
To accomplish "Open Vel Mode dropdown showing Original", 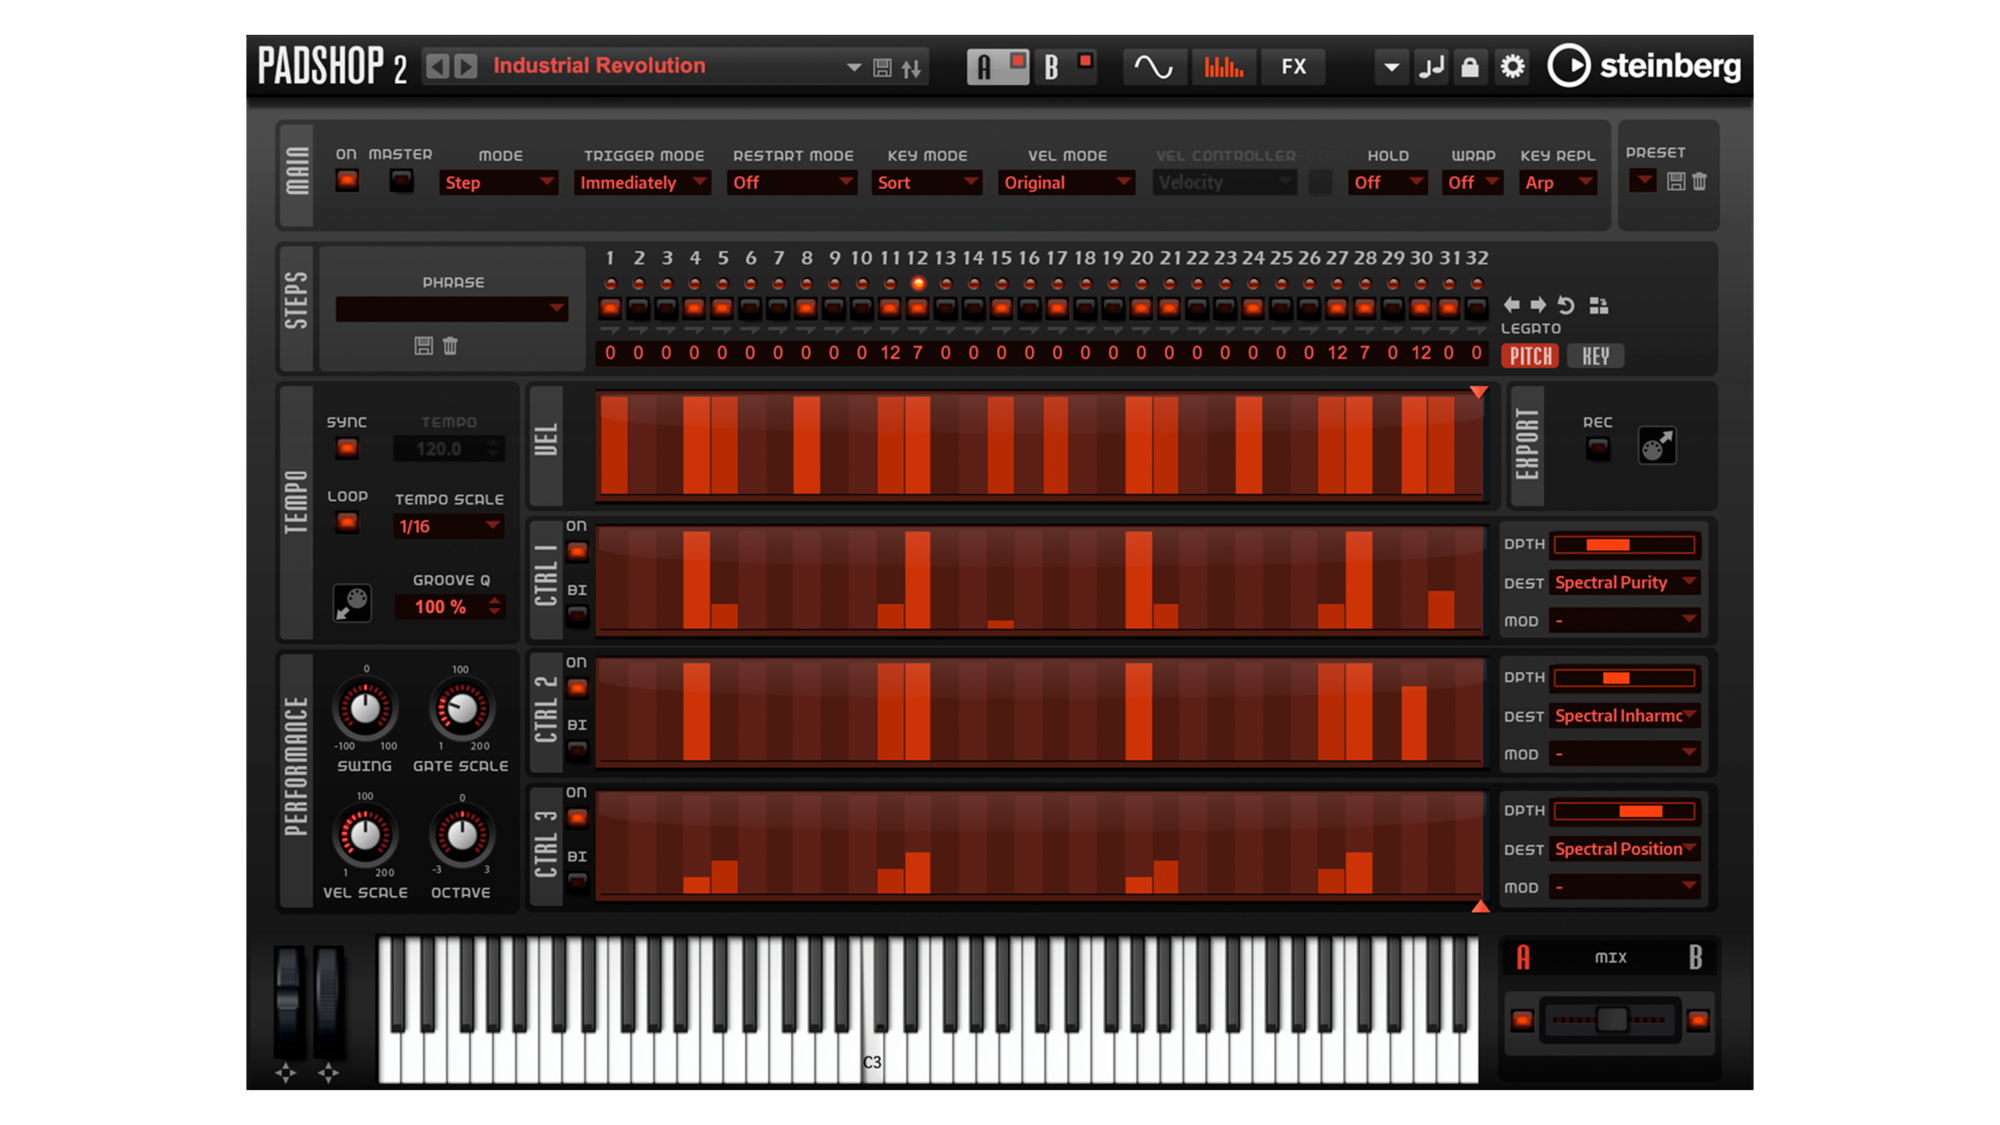I will click(x=1065, y=183).
